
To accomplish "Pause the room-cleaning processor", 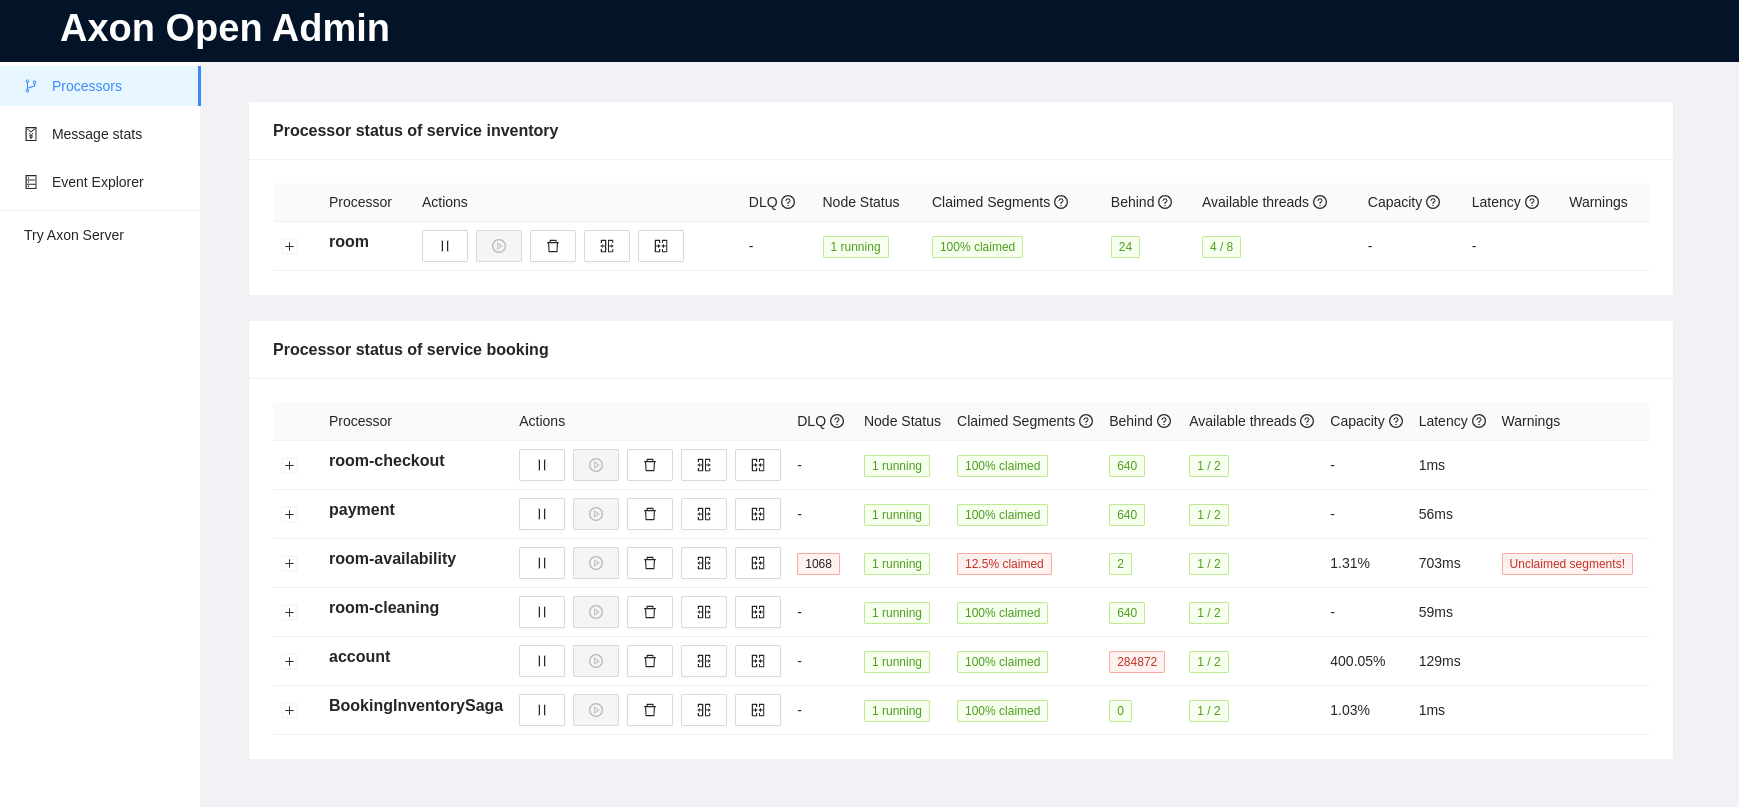I will coord(542,612).
